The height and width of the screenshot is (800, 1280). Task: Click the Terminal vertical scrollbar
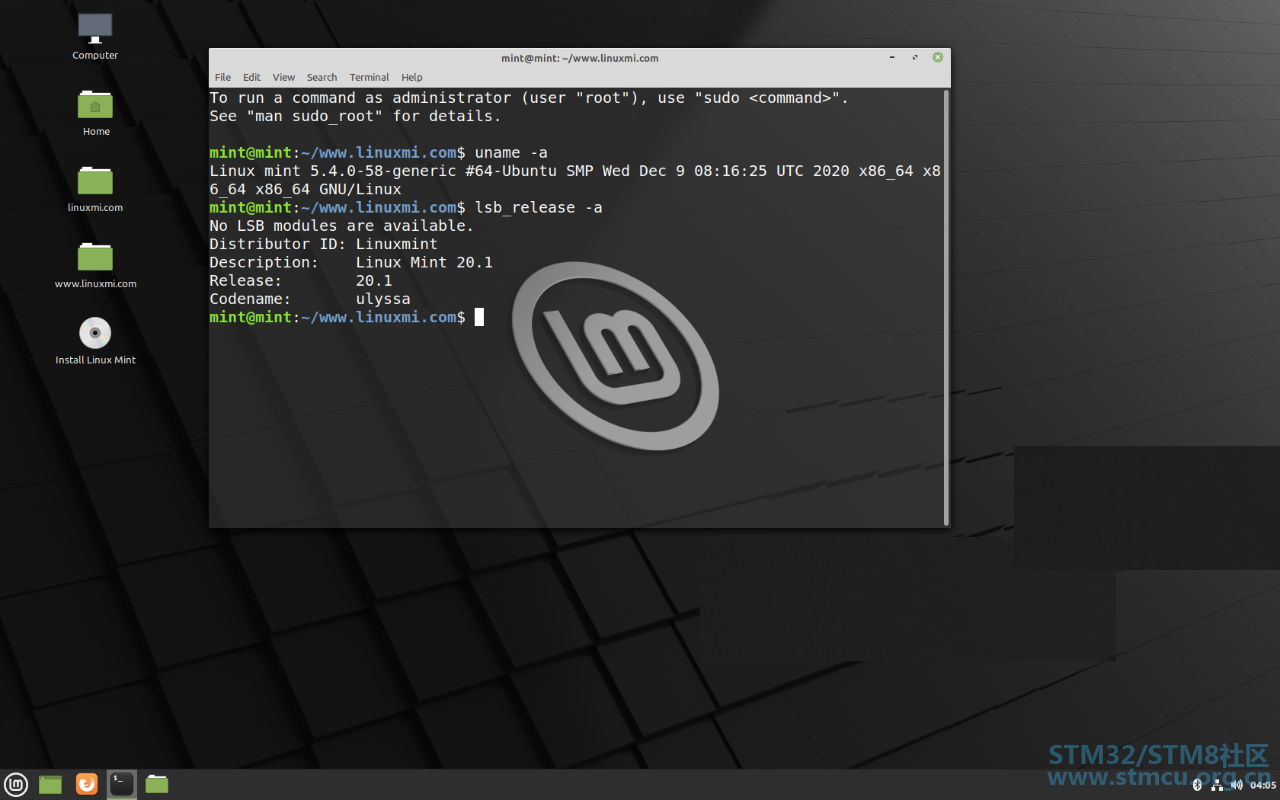pos(946,307)
